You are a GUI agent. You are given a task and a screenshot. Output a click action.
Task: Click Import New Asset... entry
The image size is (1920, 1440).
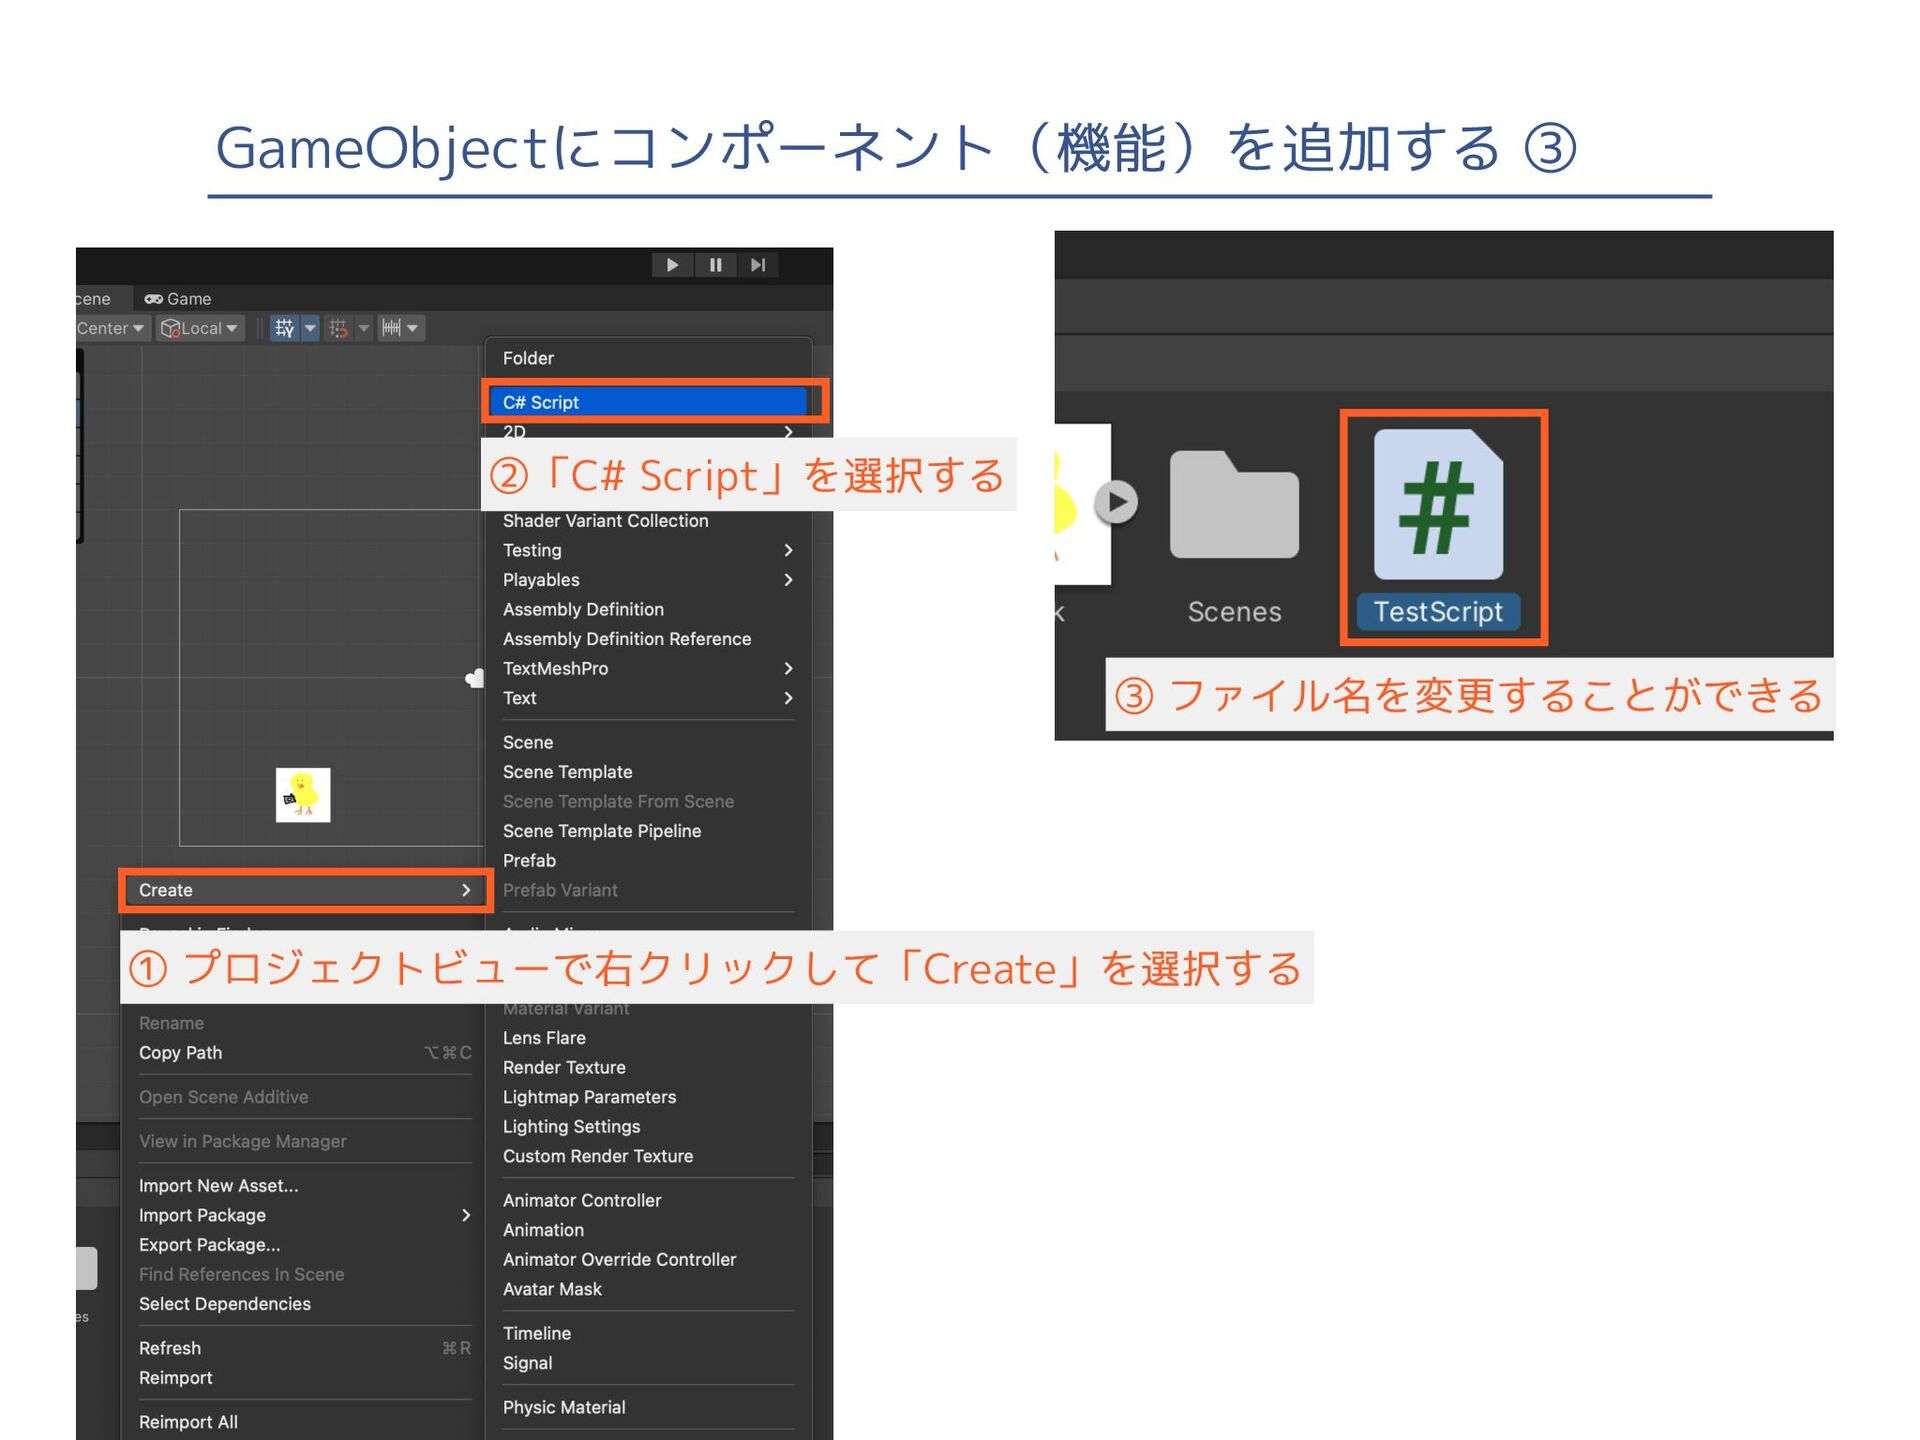click(218, 1185)
